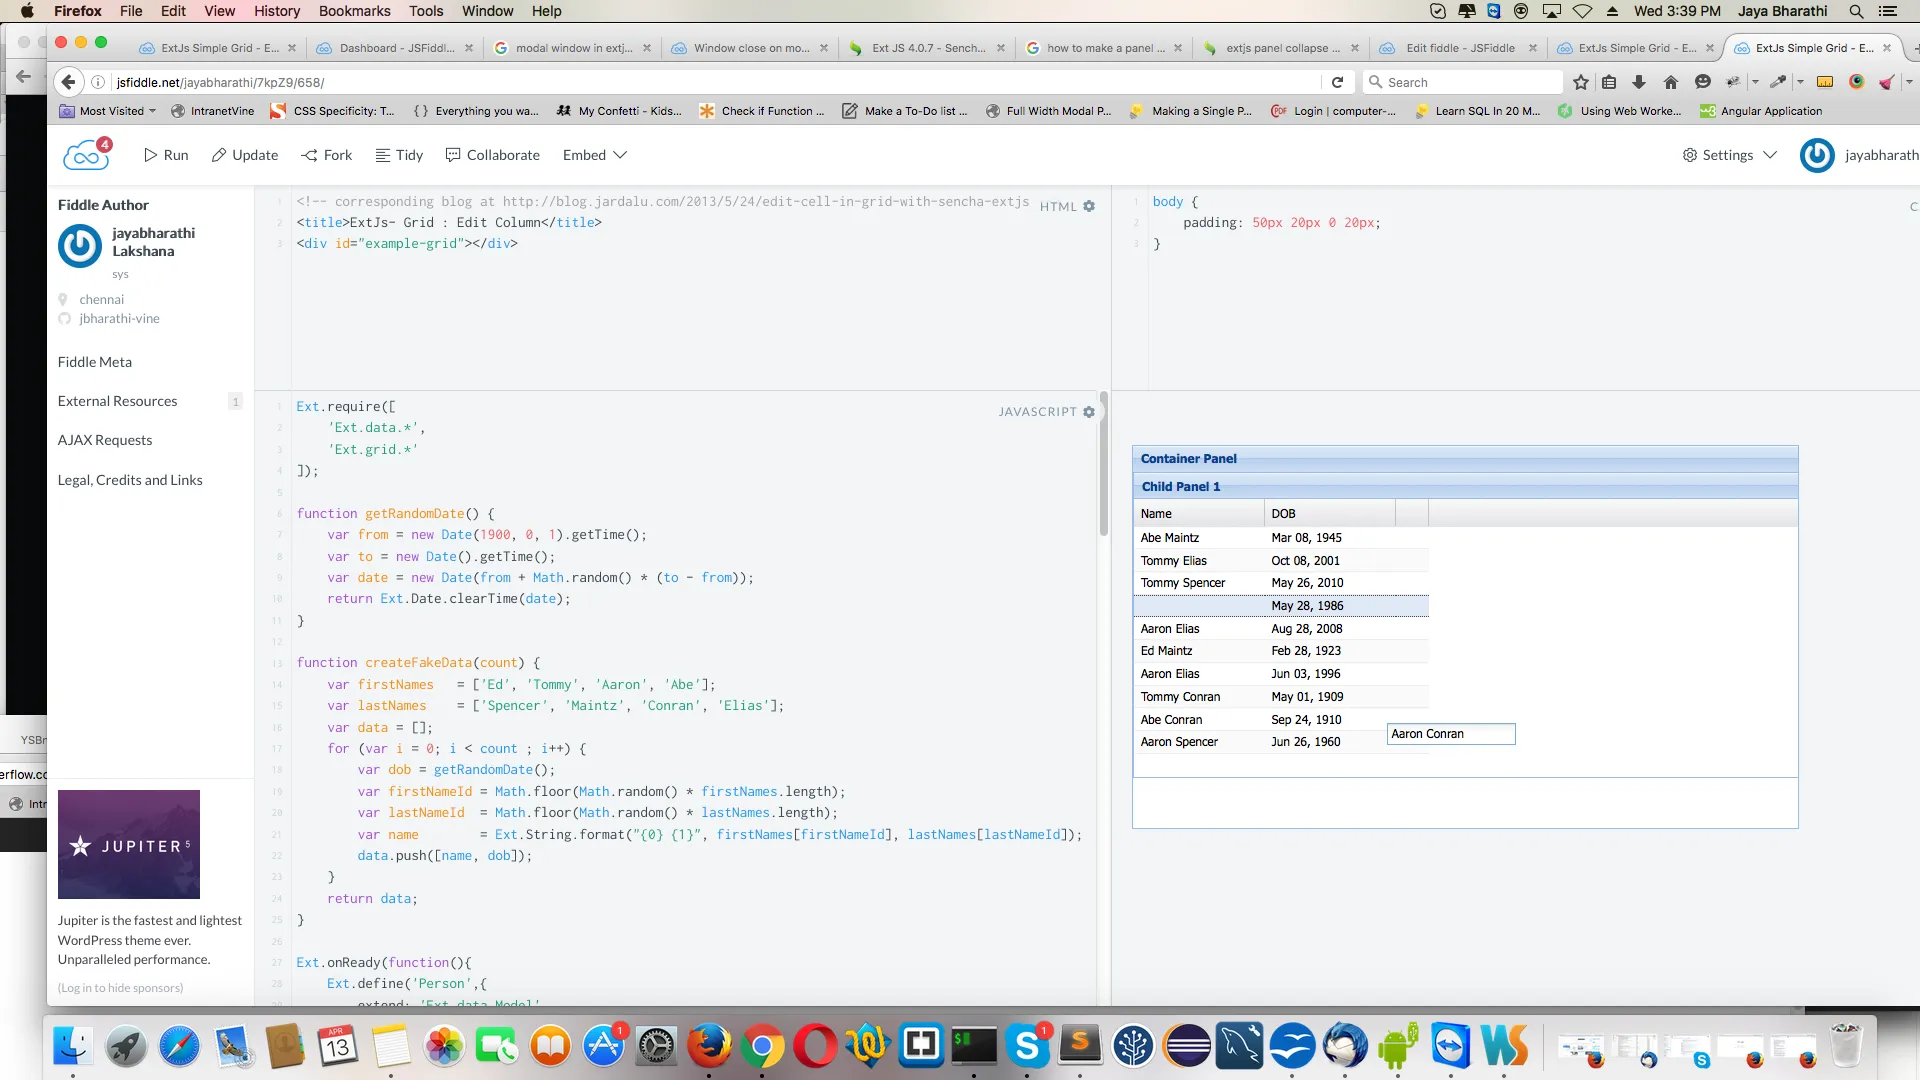Click the Run play icon
The width and height of the screenshot is (1920, 1080).
click(151, 155)
